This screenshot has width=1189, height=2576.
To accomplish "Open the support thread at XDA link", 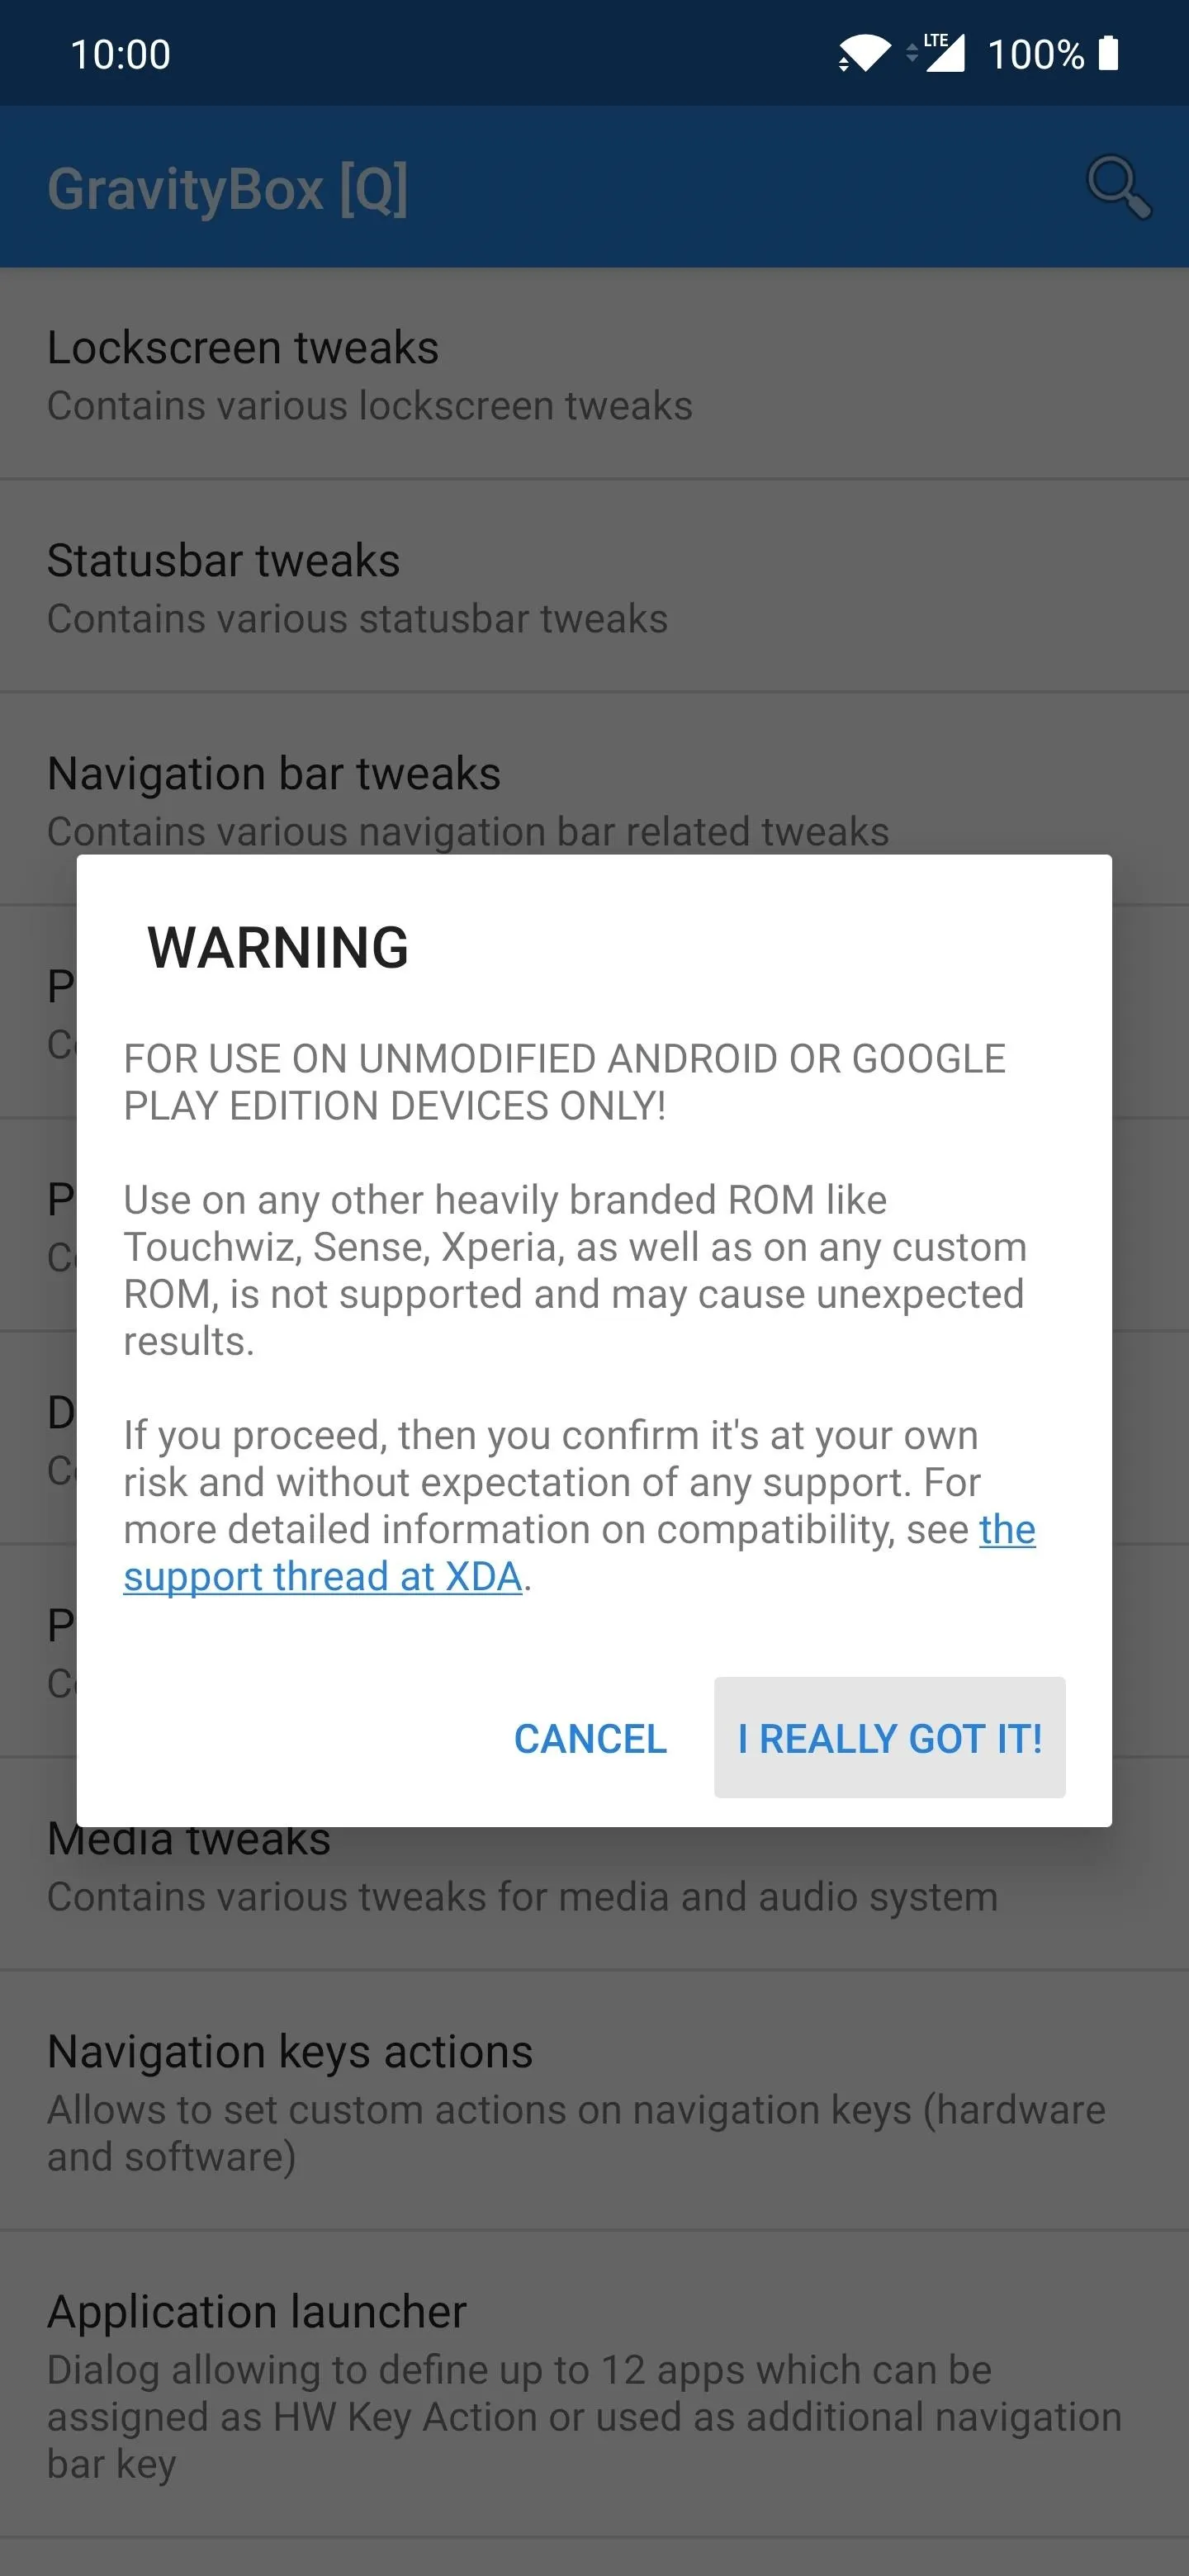I will 579,1553.
